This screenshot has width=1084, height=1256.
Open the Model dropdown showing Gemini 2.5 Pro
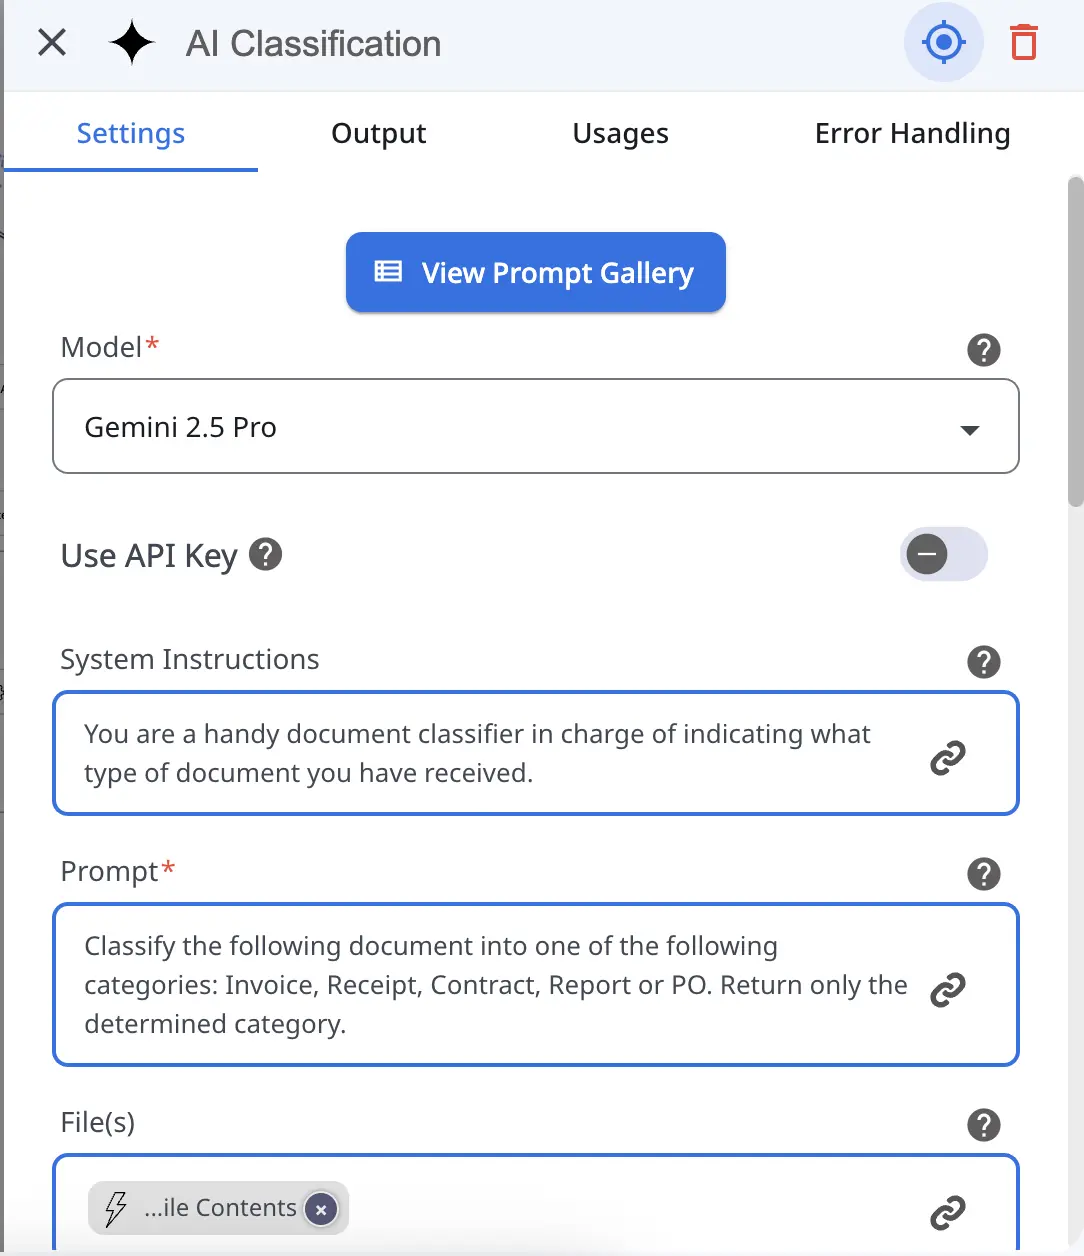[x=535, y=427]
